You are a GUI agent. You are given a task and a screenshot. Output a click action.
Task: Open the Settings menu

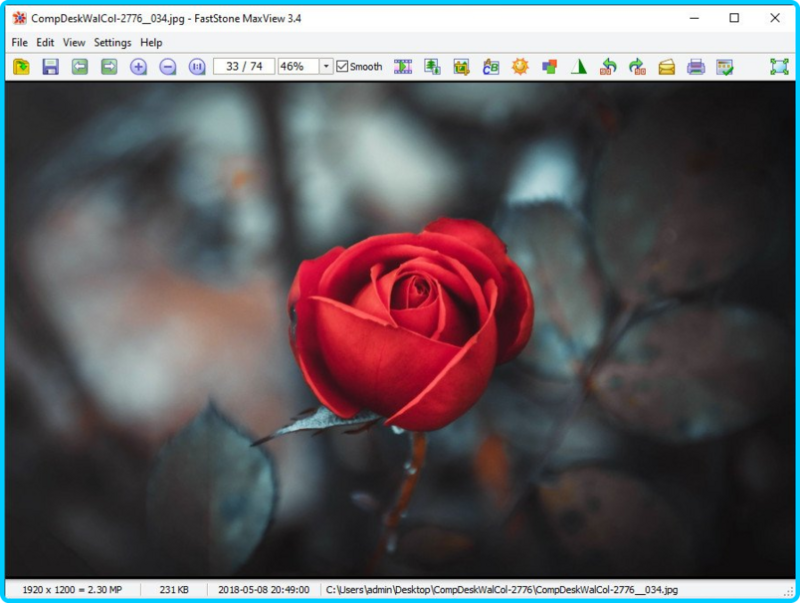(x=112, y=42)
